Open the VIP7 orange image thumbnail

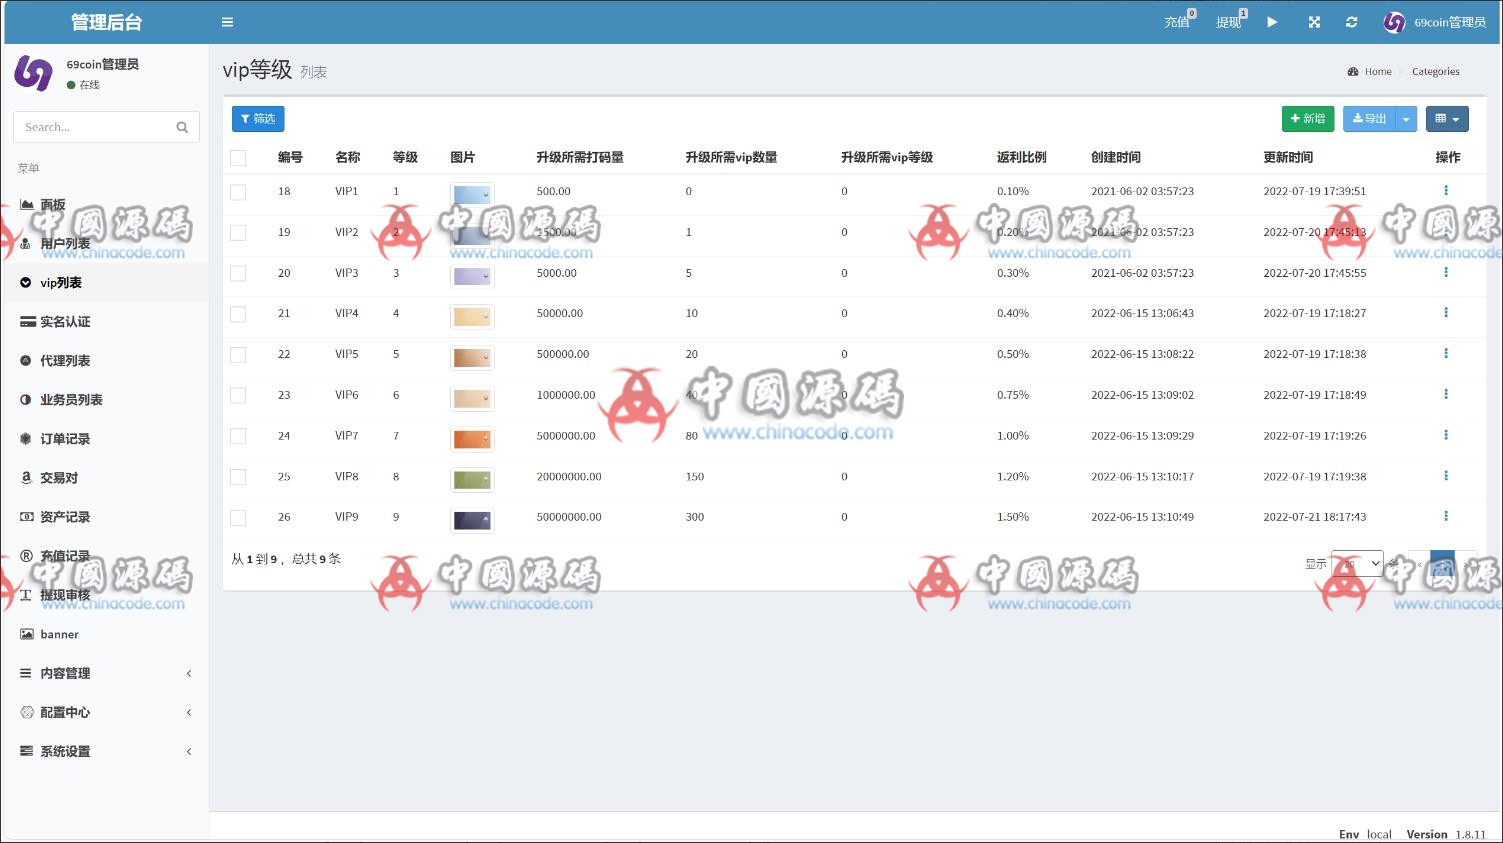tap(471, 439)
